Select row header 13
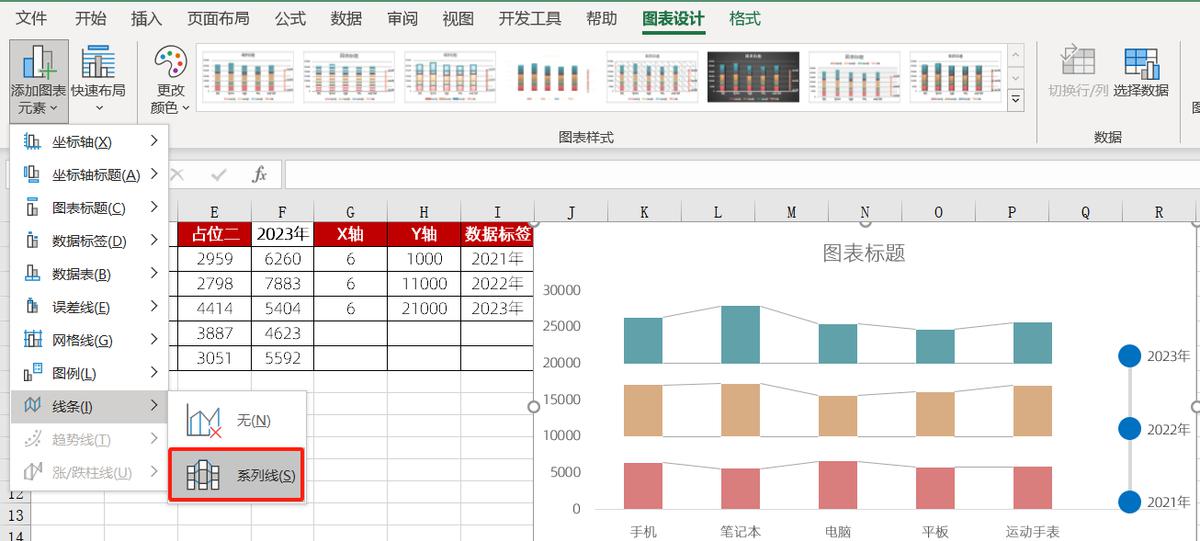The image size is (1200, 541). [15, 515]
